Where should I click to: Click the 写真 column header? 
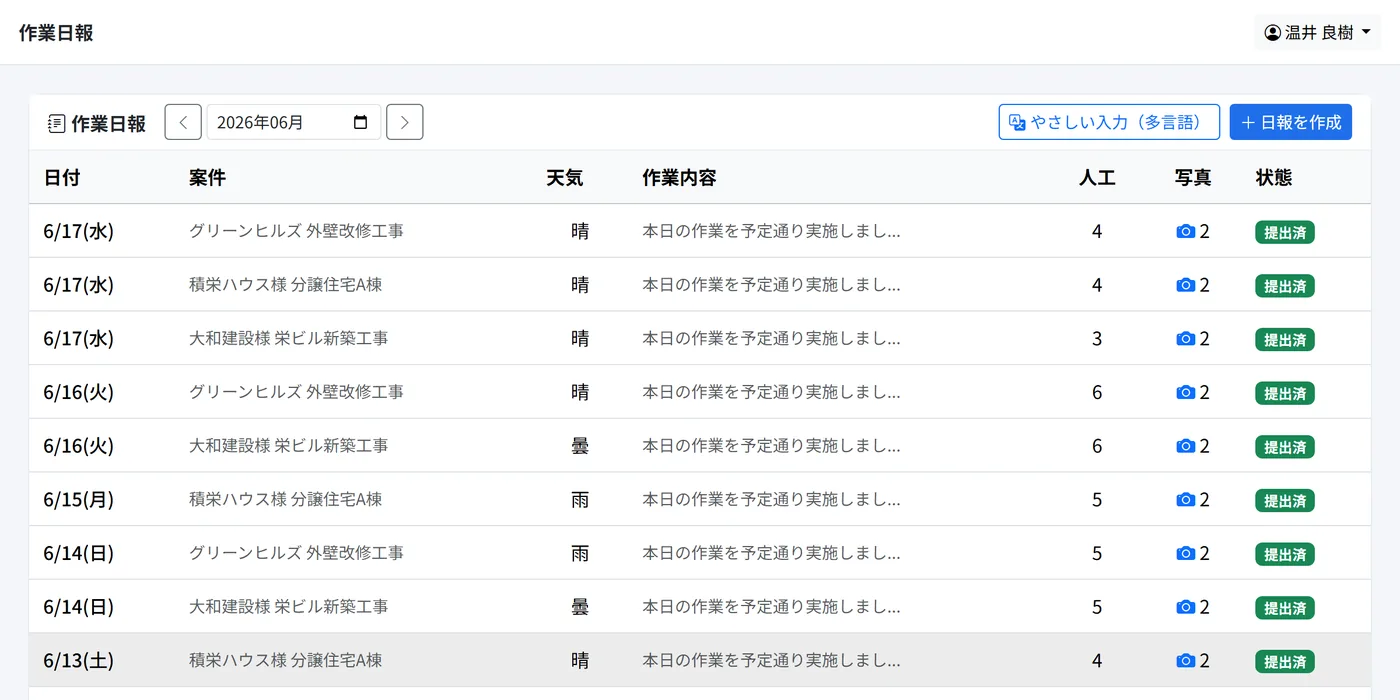[x=1193, y=177]
